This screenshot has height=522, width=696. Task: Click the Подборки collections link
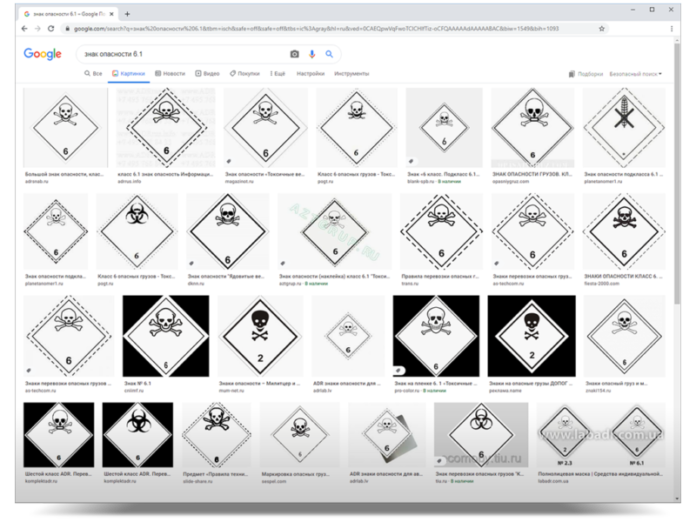[587, 74]
